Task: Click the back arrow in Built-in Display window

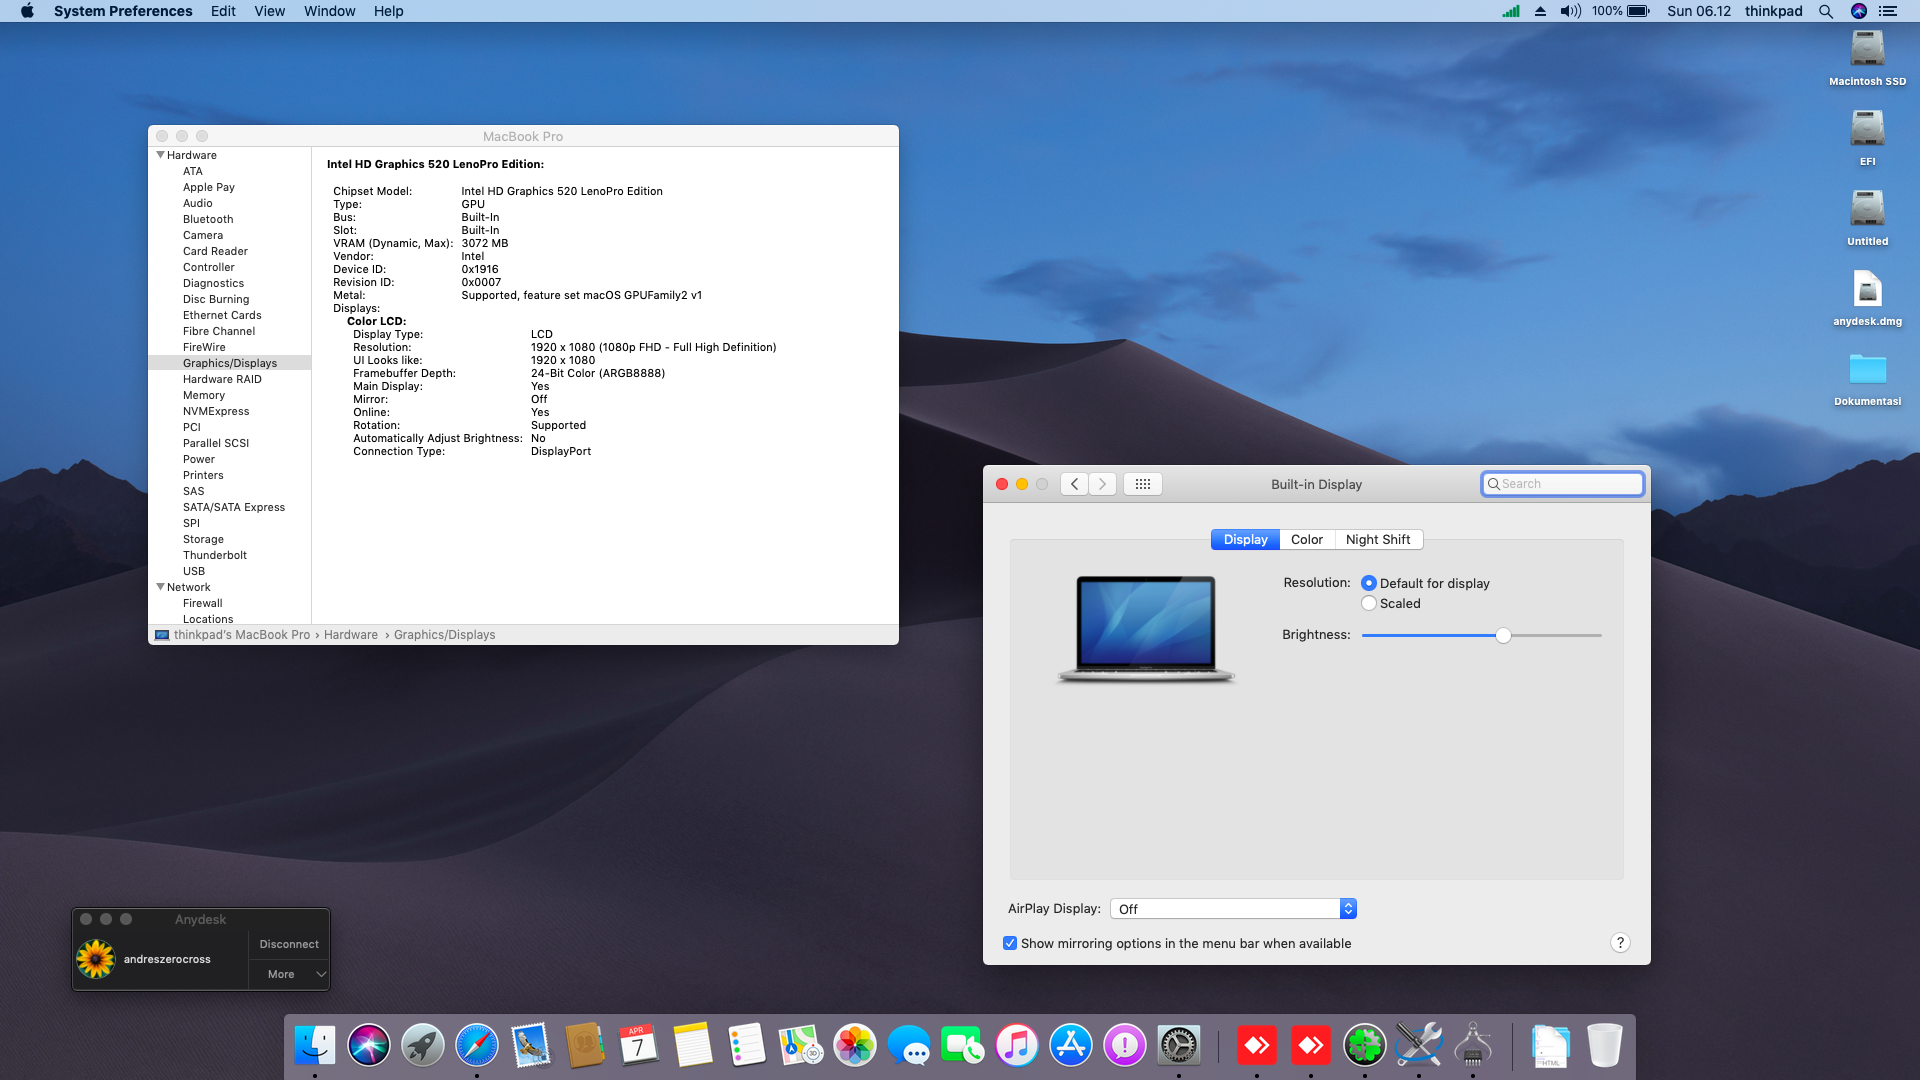Action: point(1074,484)
